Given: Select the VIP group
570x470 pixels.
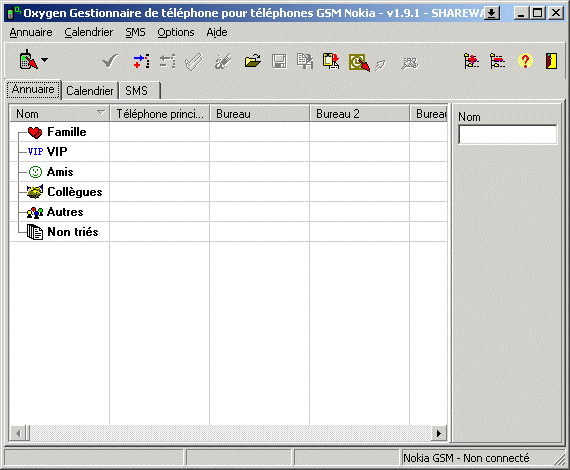Looking at the screenshot, I should pos(57,152).
